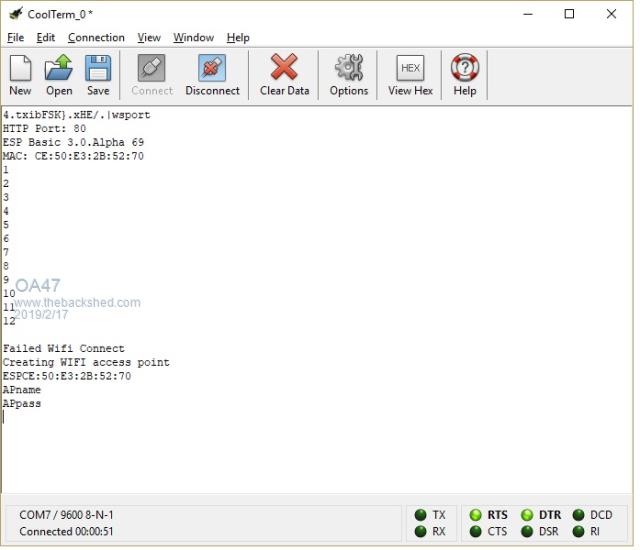The height and width of the screenshot is (550, 640).
Task: Click the CoolTerm icon in title bar
Action: (x=15, y=14)
